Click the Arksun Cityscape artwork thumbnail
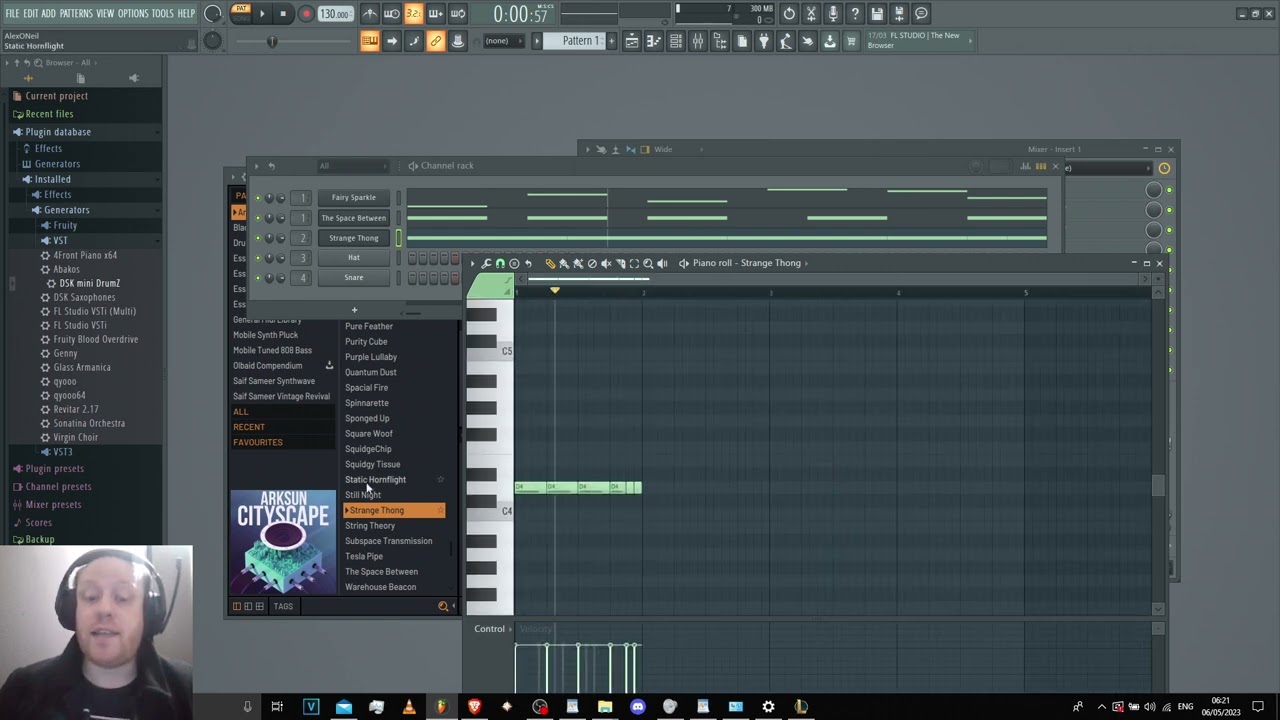The image size is (1280, 720). (283, 541)
